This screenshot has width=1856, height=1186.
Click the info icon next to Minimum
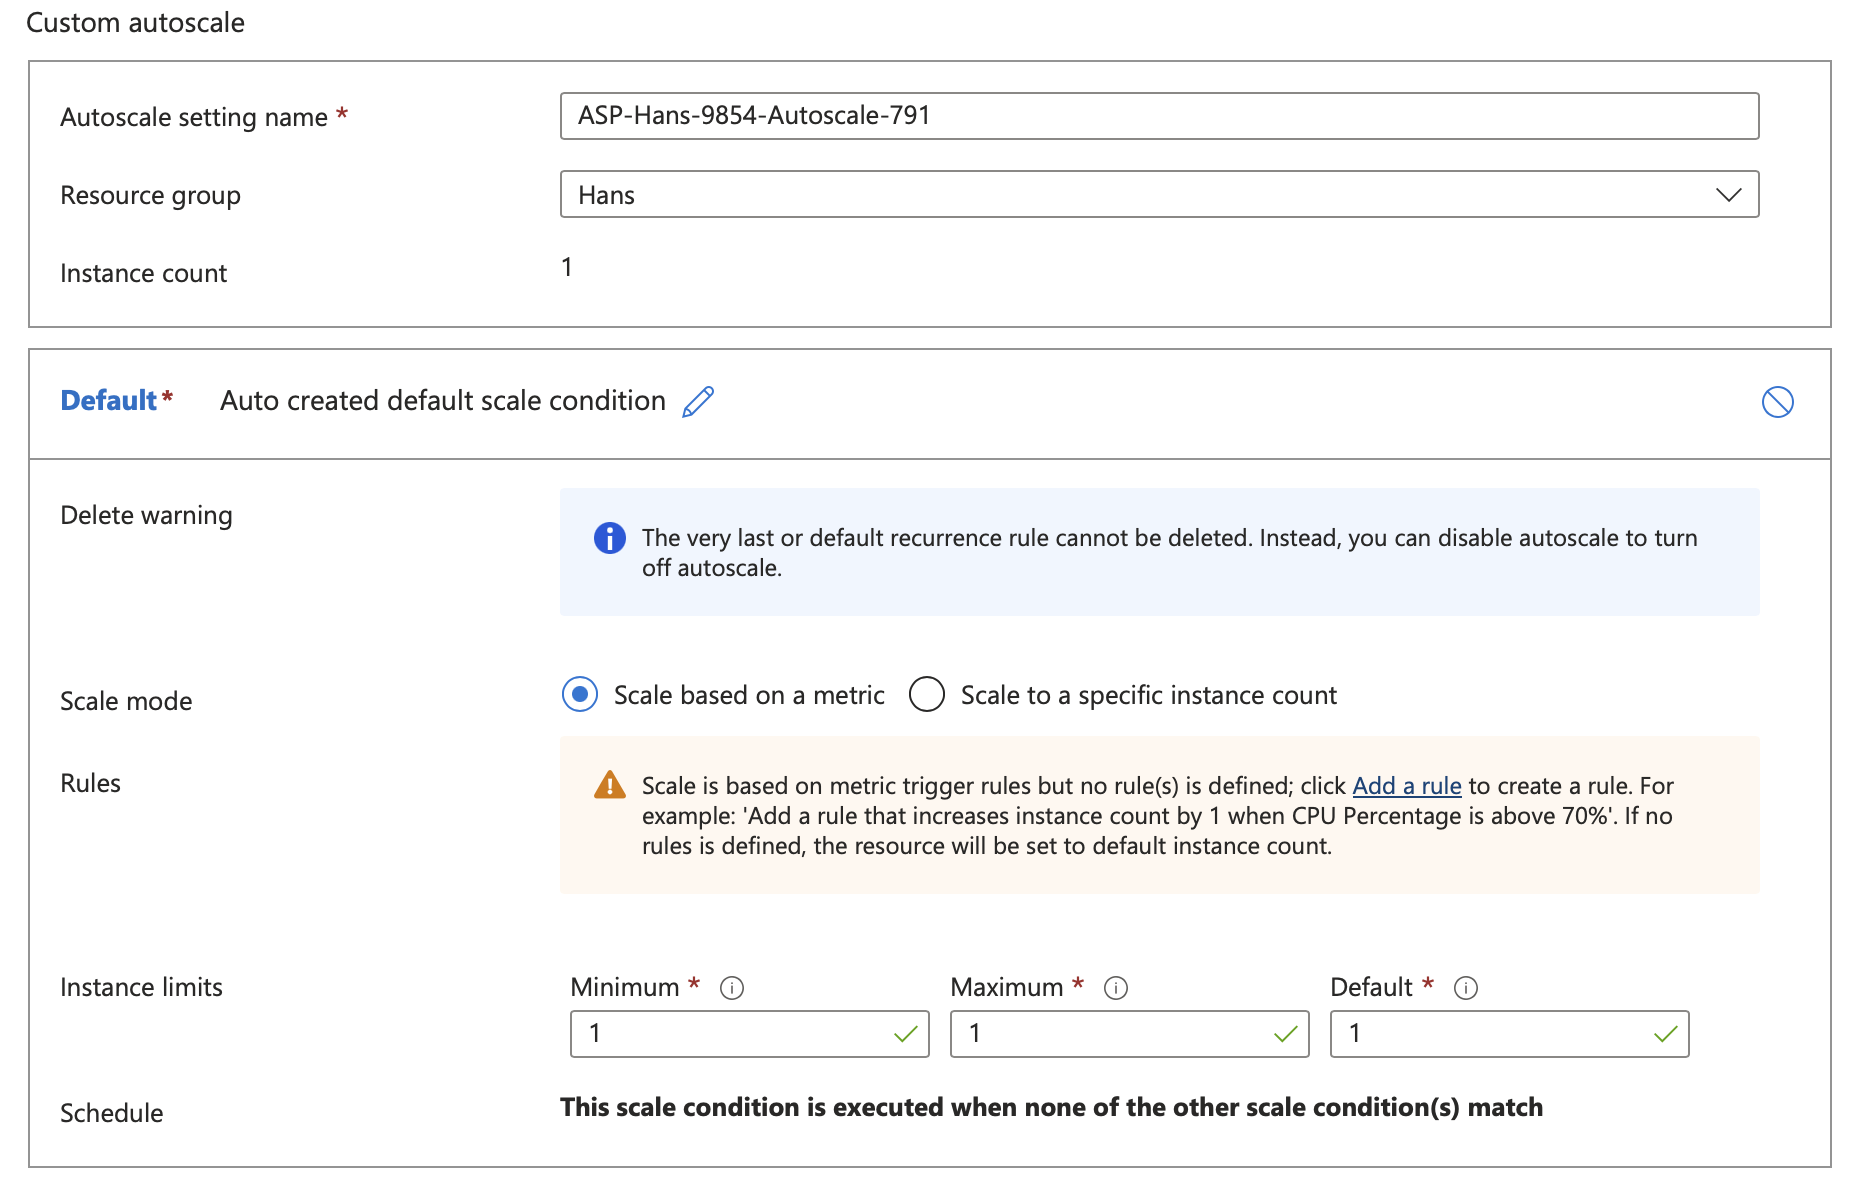point(732,988)
